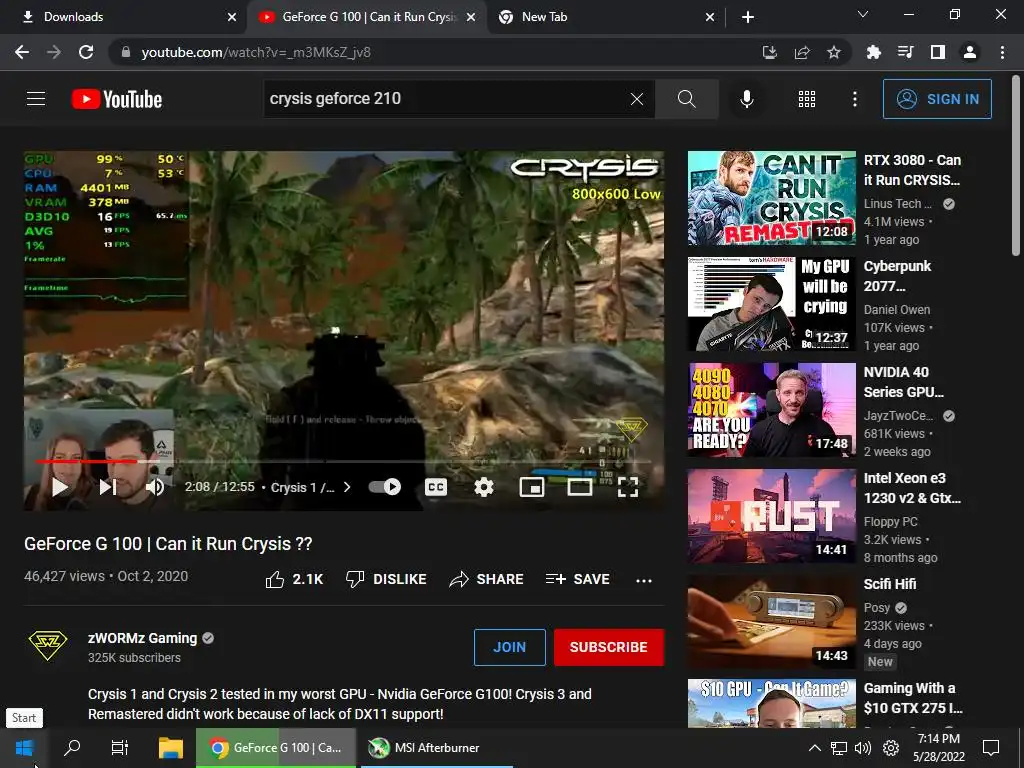Open the Windows Start menu
This screenshot has width=1024, height=768.
click(x=24, y=748)
